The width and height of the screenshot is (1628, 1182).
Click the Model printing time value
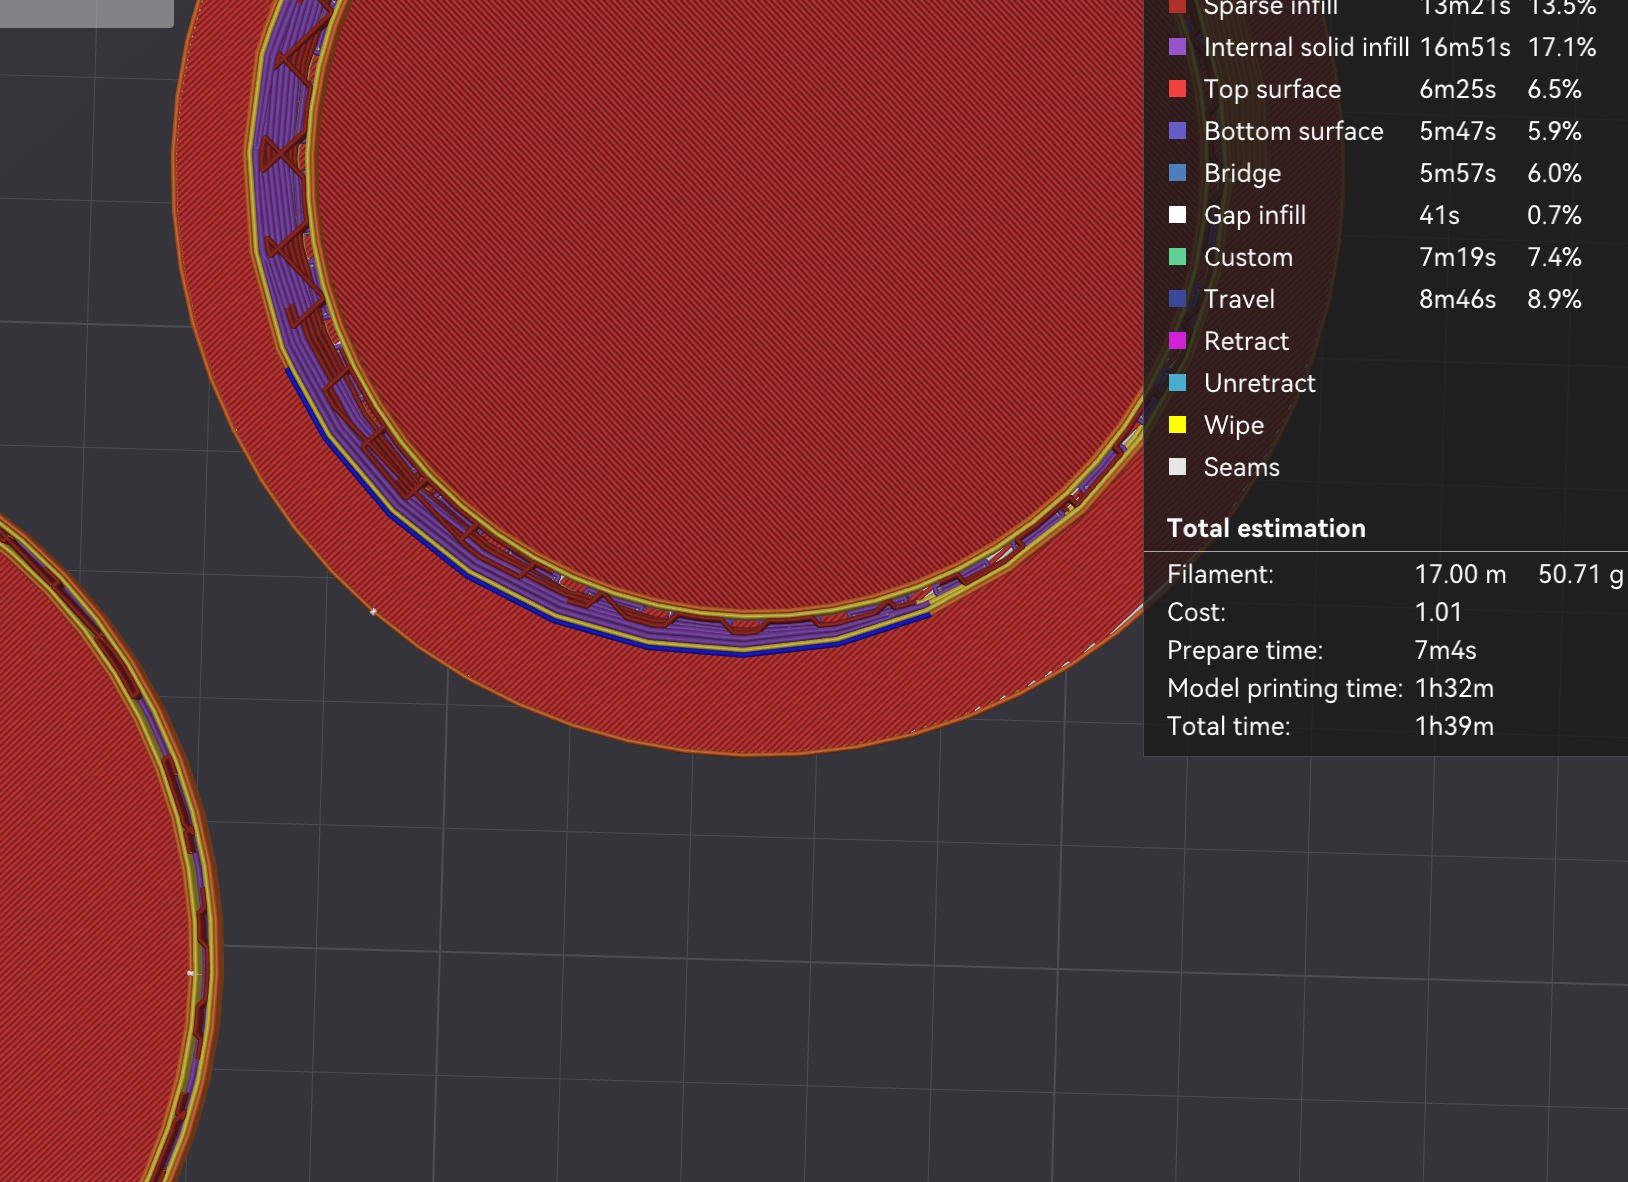pos(1453,688)
